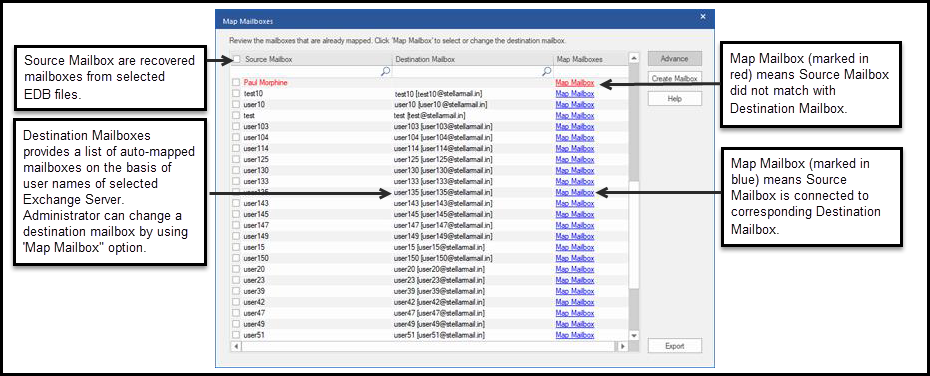Click Map Mailbox link for user104 row

click(x=575, y=138)
